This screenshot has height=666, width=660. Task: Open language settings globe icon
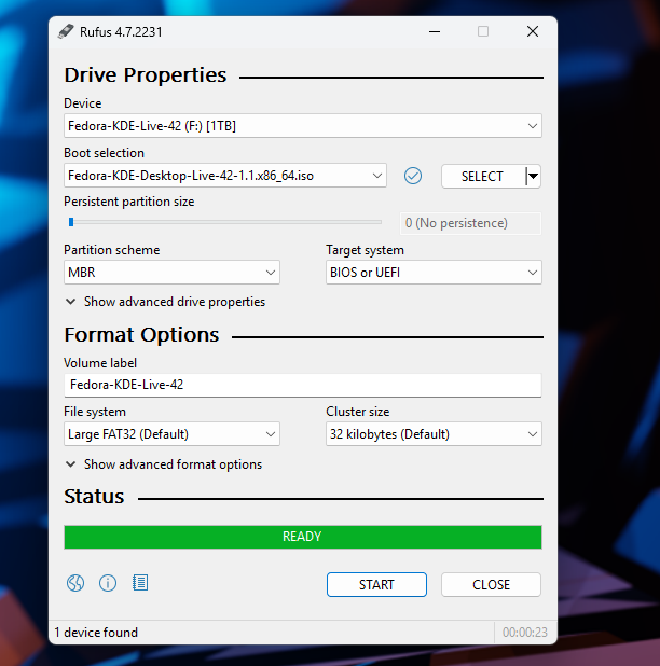75,583
